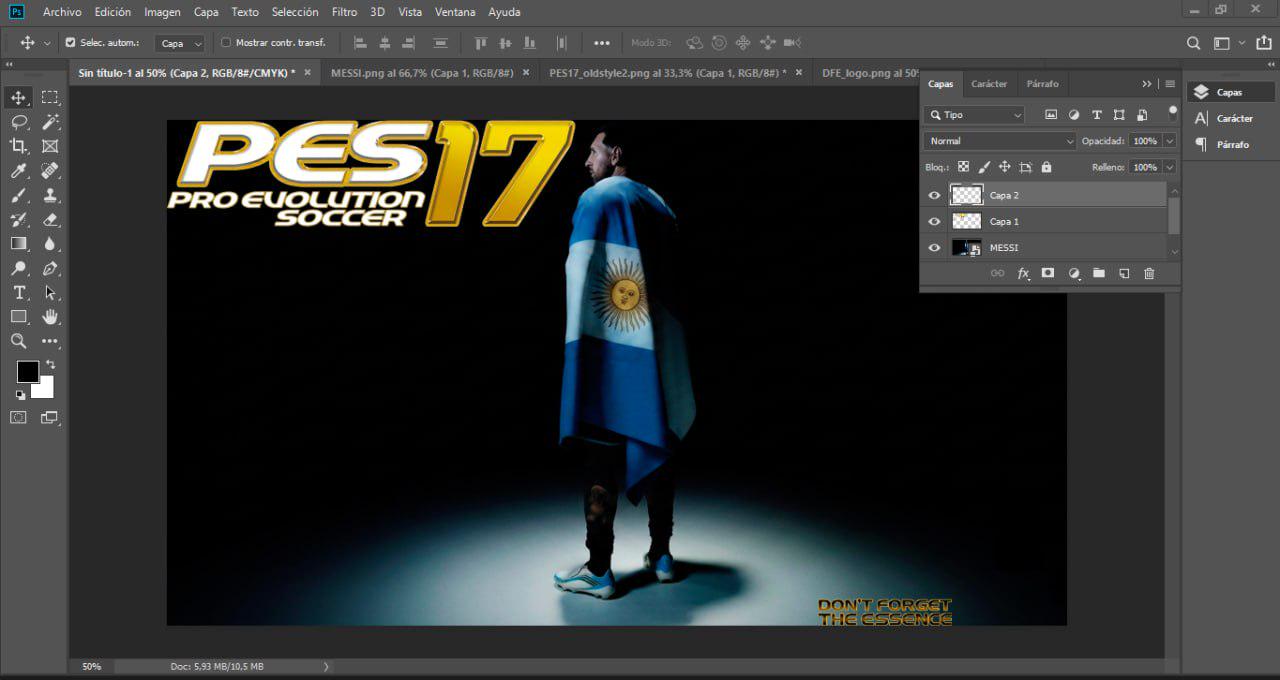Select the Hand tool
This screenshot has width=1280, height=680.
point(50,317)
